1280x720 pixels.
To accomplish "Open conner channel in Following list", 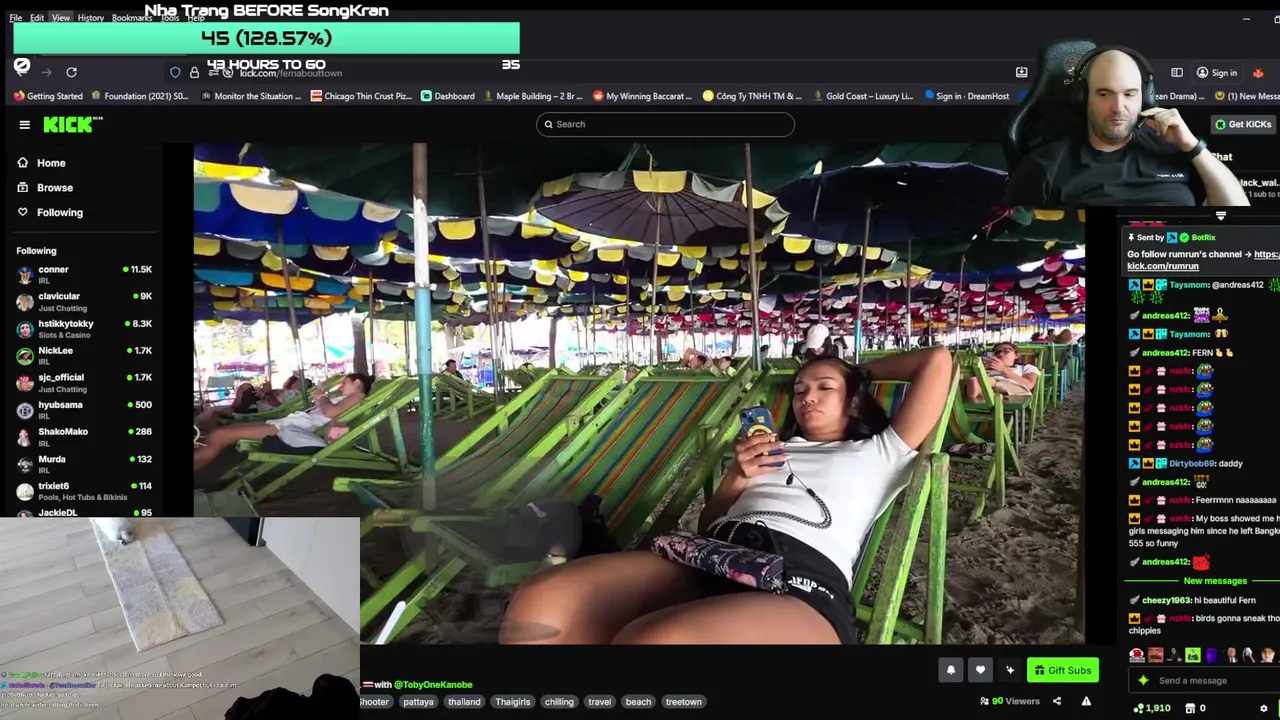I will tap(84, 274).
